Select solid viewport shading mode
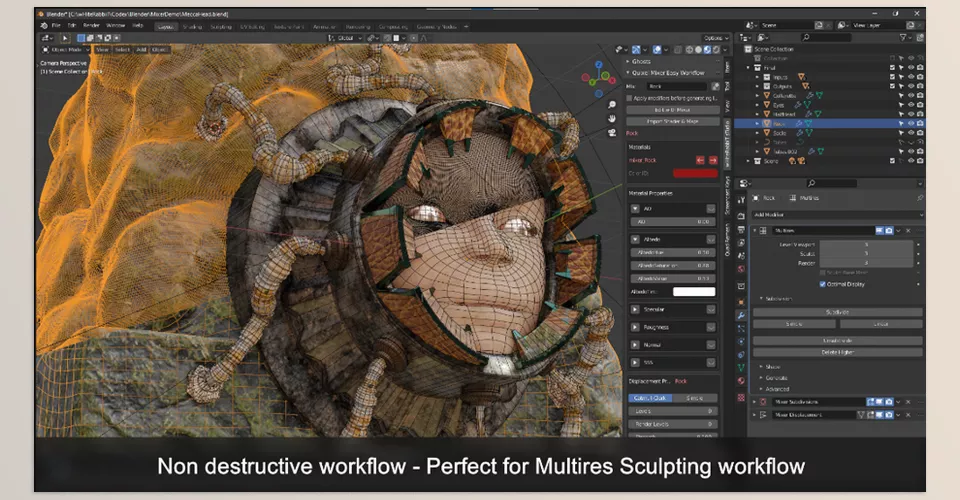The image size is (960, 500). tap(698, 50)
